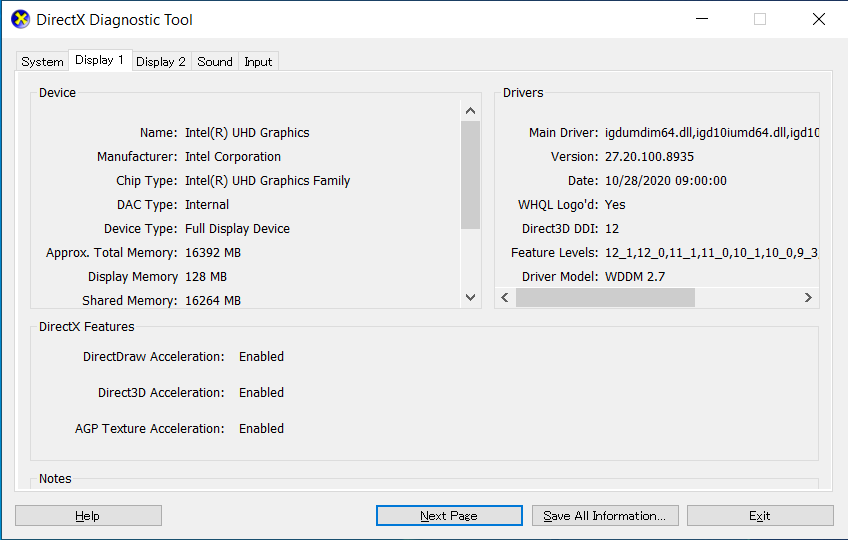Screen dimensions: 848x540
Task: Click the DAC Type value Internal
Action: pos(207,205)
